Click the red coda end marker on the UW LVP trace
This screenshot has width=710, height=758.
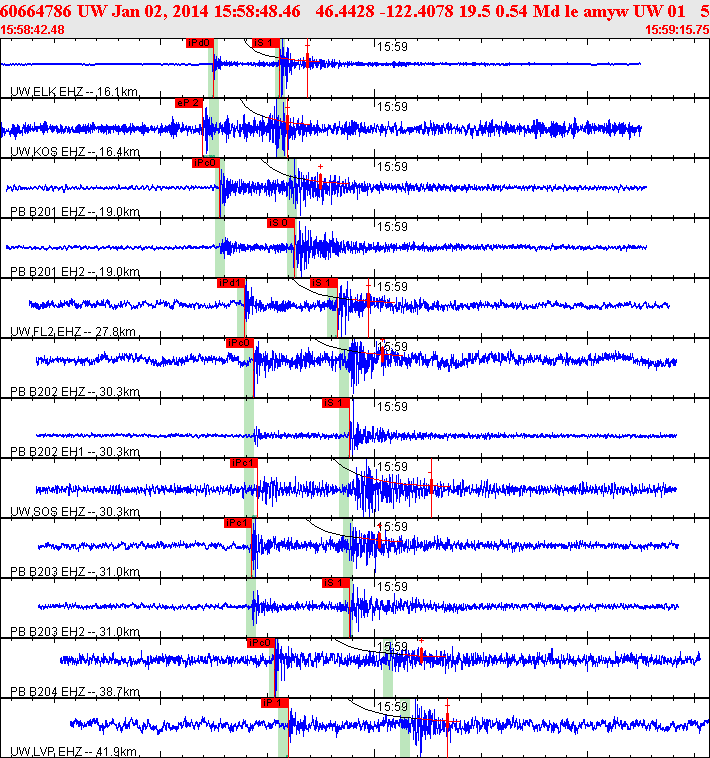(x=448, y=721)
